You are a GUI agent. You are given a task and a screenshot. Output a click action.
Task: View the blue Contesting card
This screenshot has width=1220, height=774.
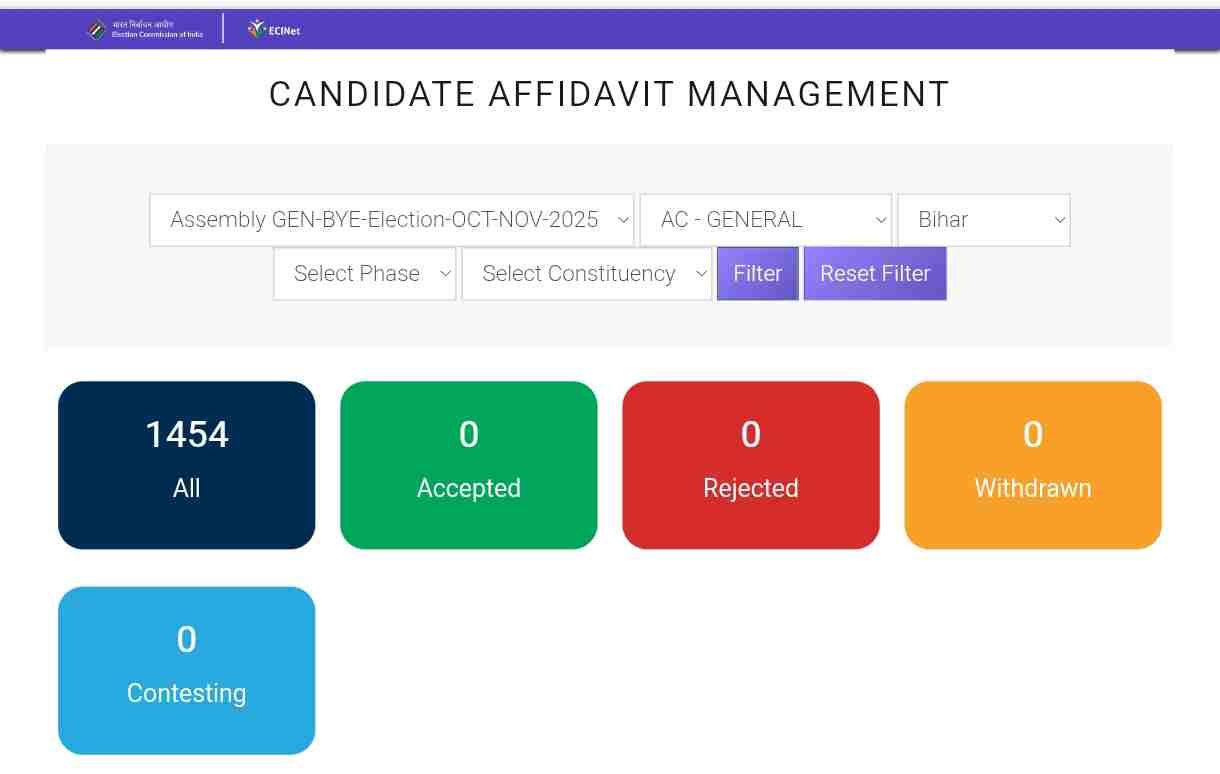pyautogui.click(x=187, y=670)
